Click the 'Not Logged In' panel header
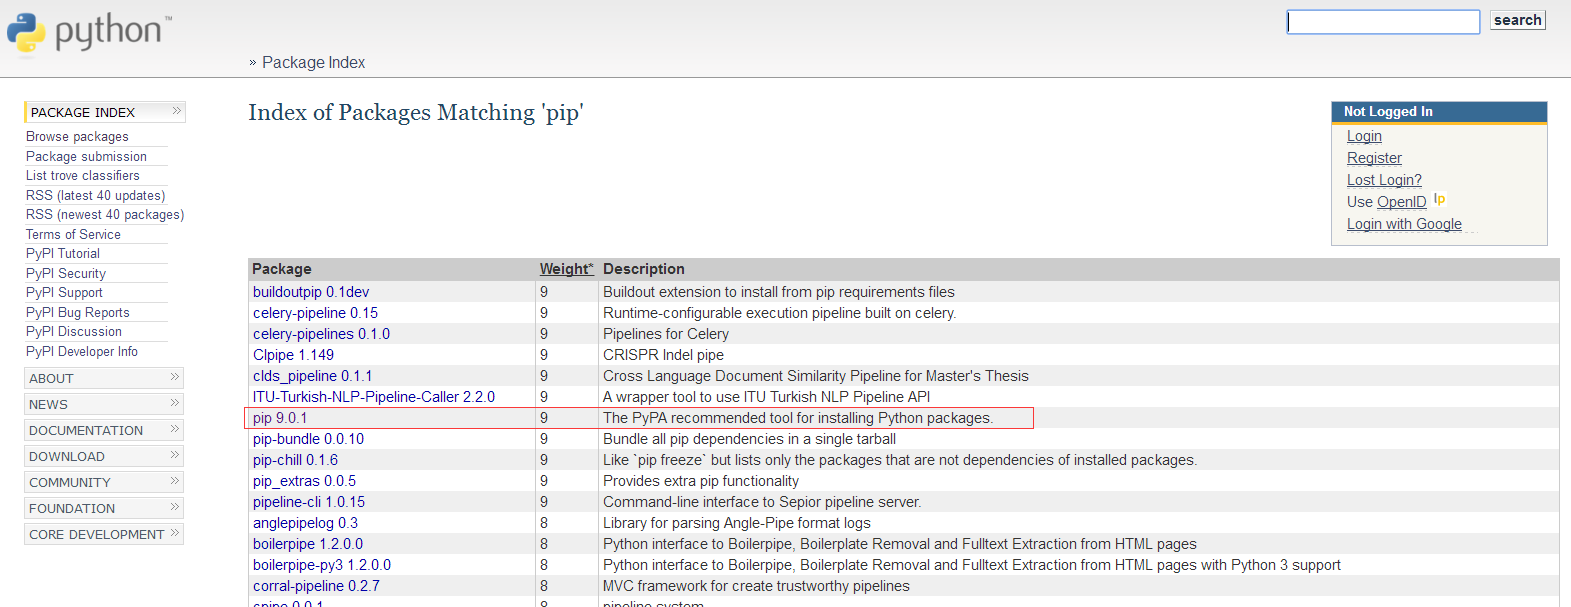This screenshot has width=1571, height=607. [x=1439, y=112]
